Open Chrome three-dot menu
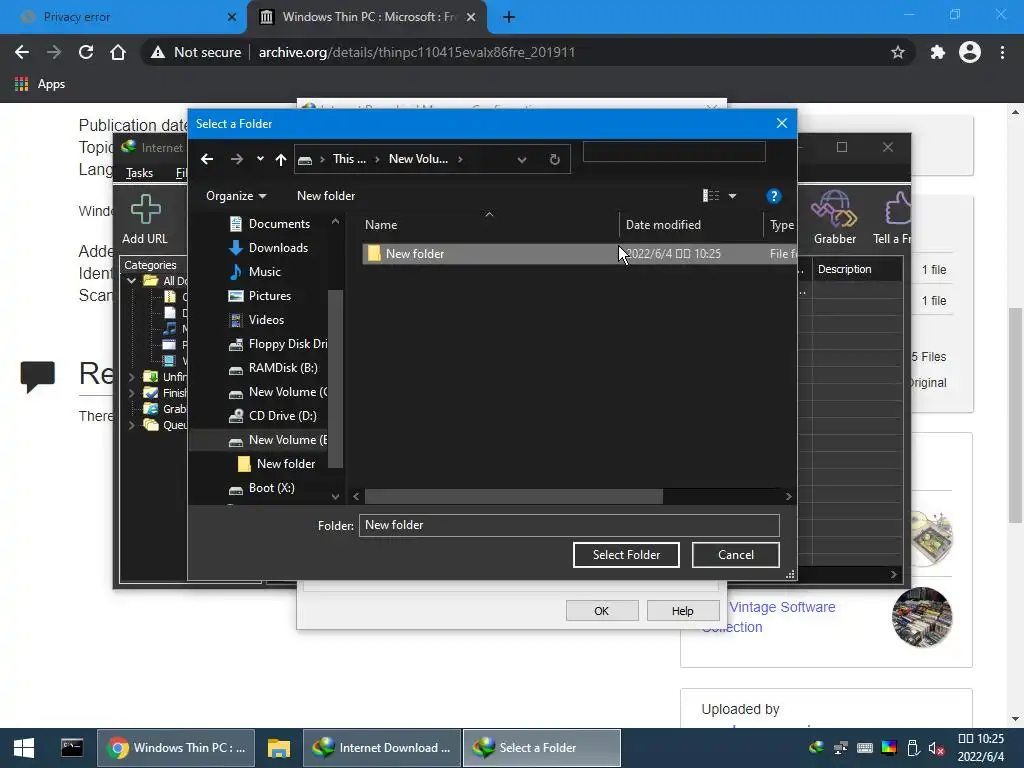The height and width of the screenshot is (768, 1024). tap(1002, 52)
